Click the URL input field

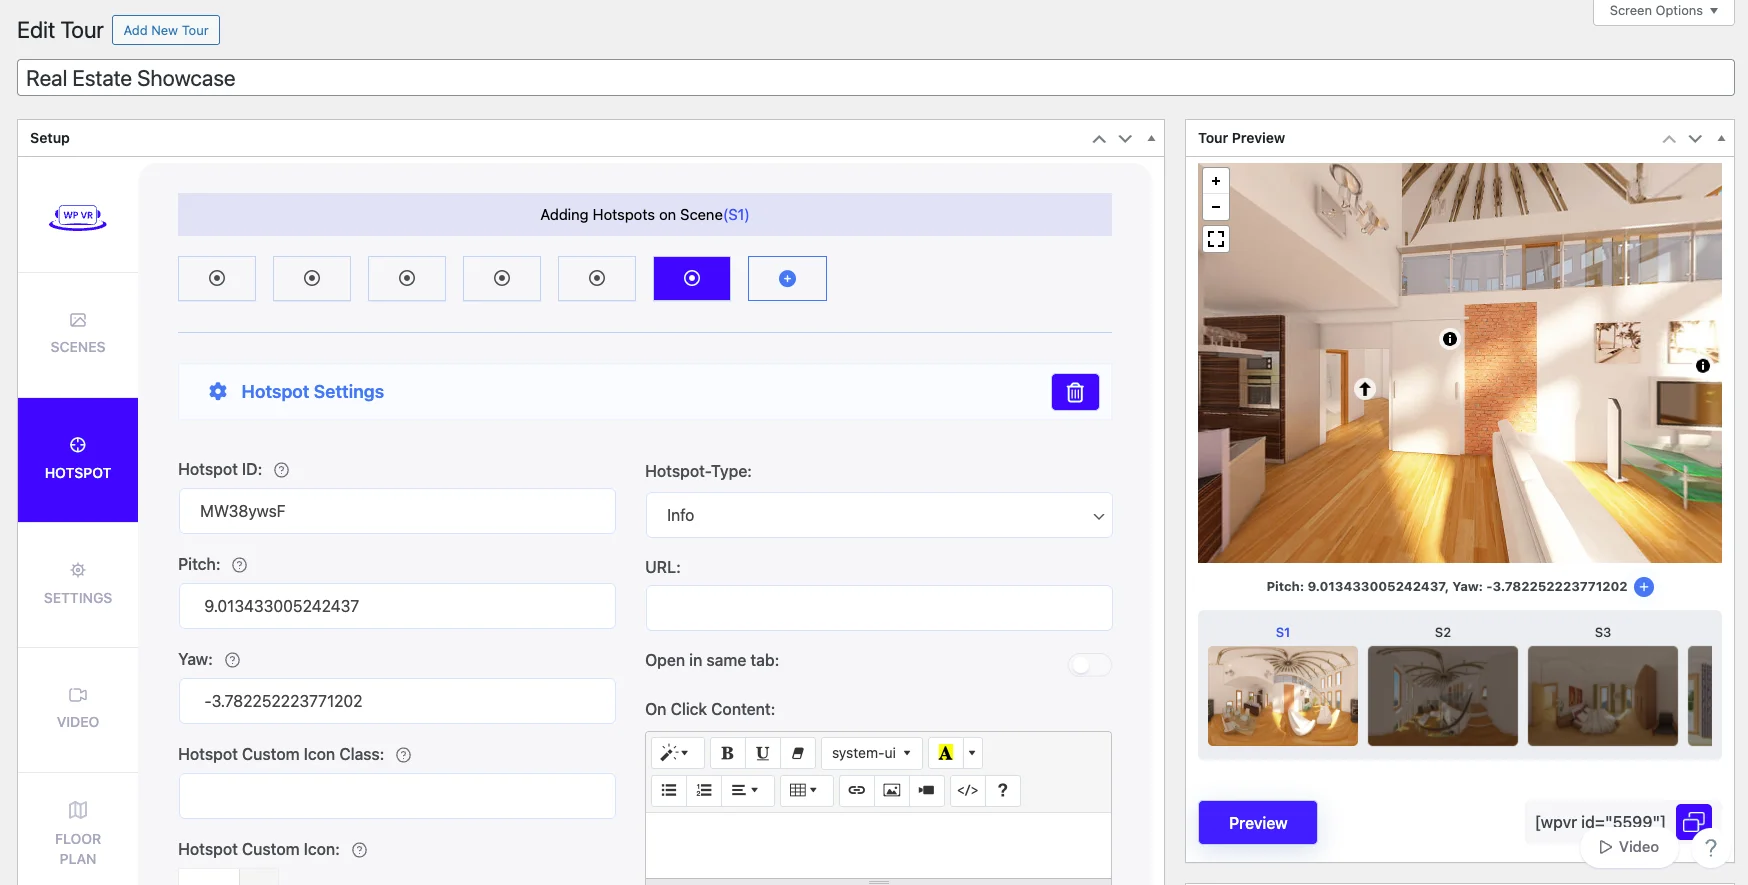(879, 608)
